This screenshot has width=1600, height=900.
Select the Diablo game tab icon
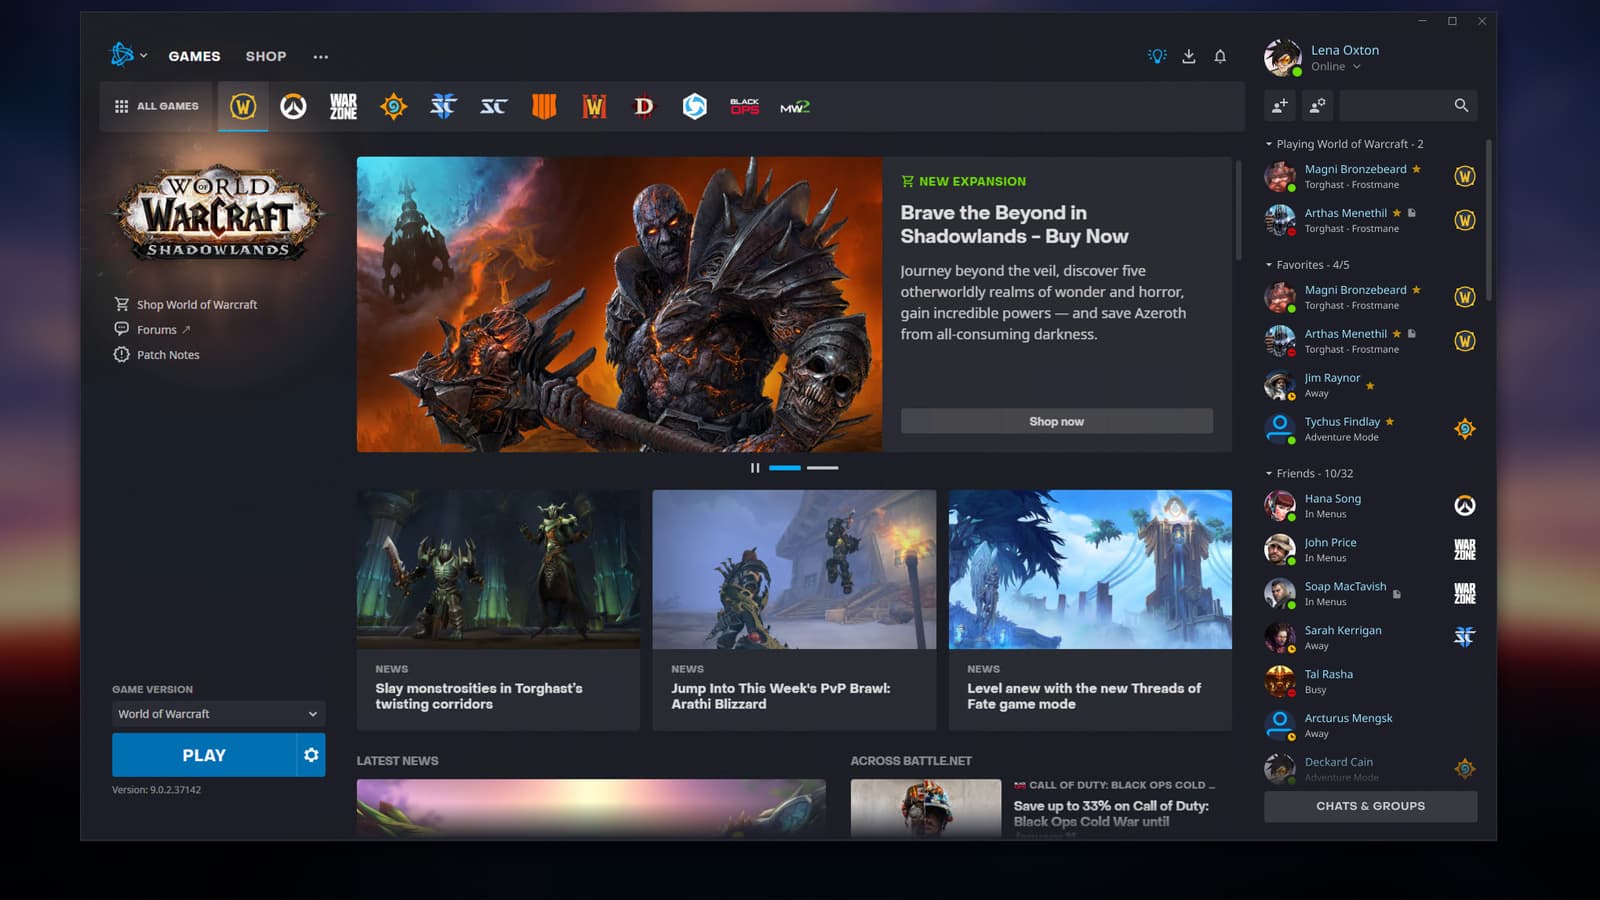pyautogui.click(x=644, y=106)
